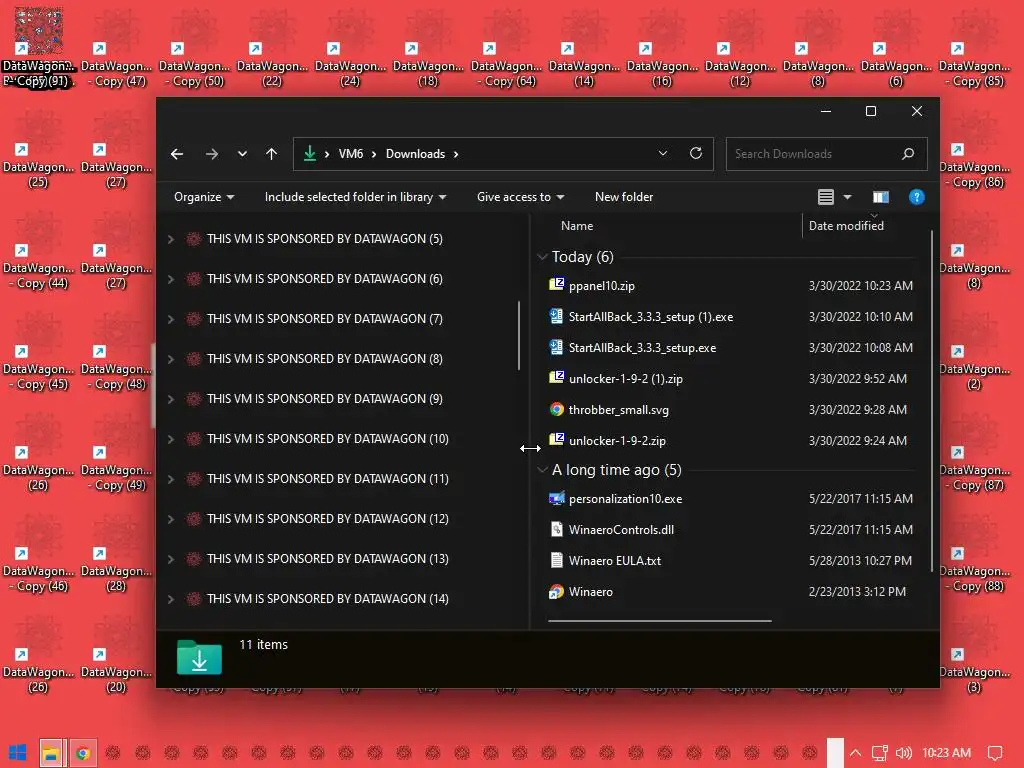Sort by the Name column
Screen dimensions: 1024x768
coord(577,226)
